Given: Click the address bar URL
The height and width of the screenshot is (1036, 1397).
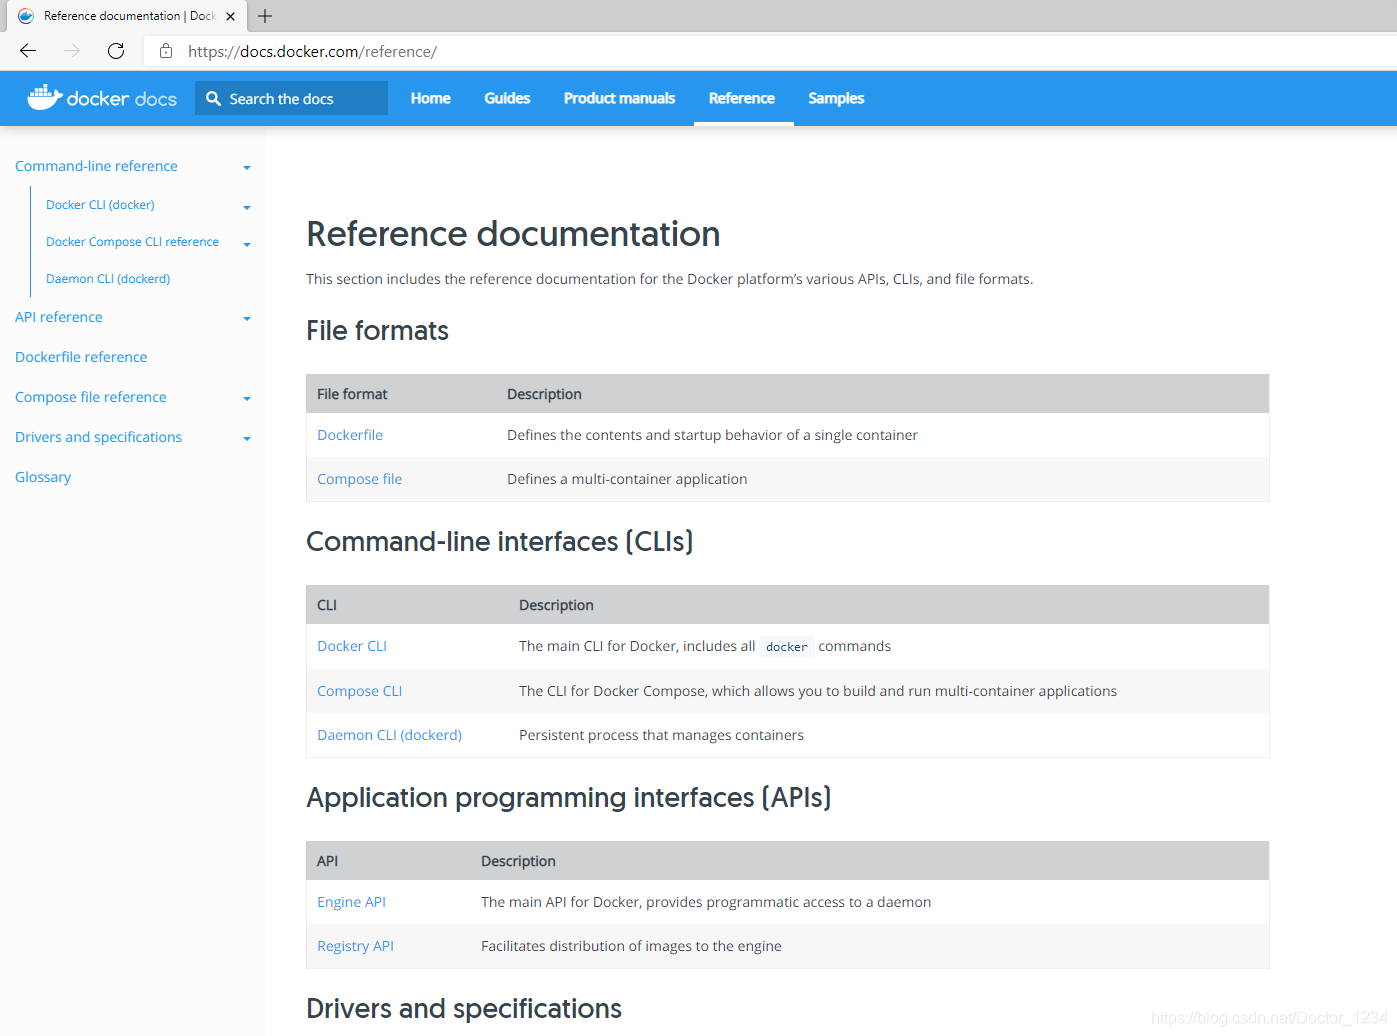Looking at the screenshot, I should 312,51.
